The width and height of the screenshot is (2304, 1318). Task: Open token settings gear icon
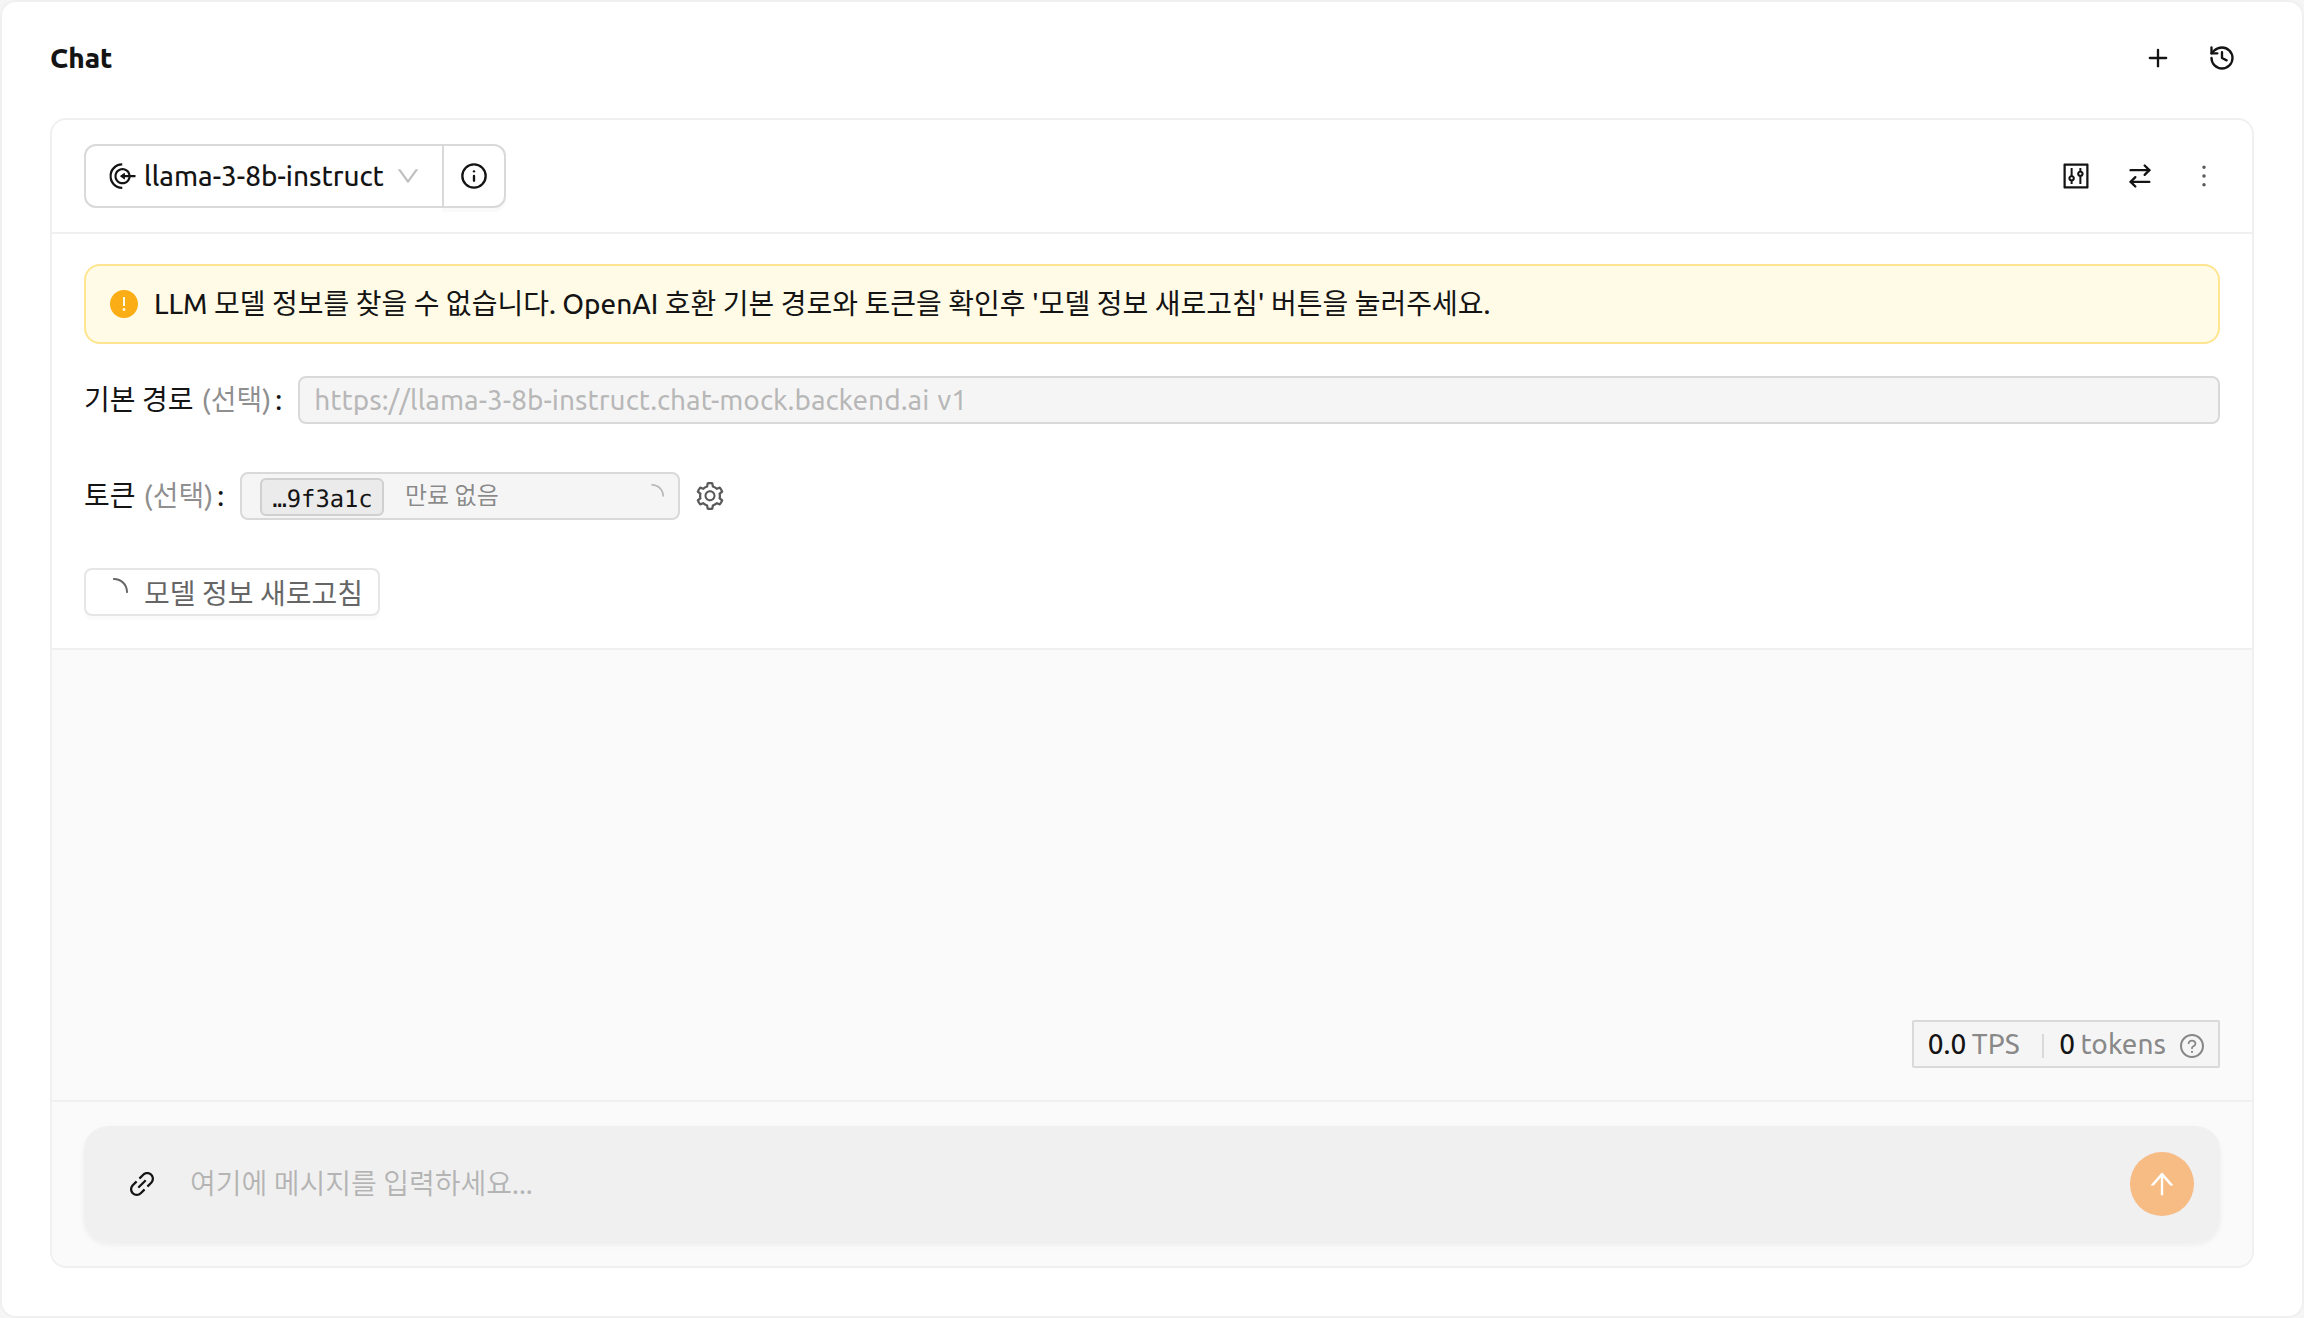(710, 496)
